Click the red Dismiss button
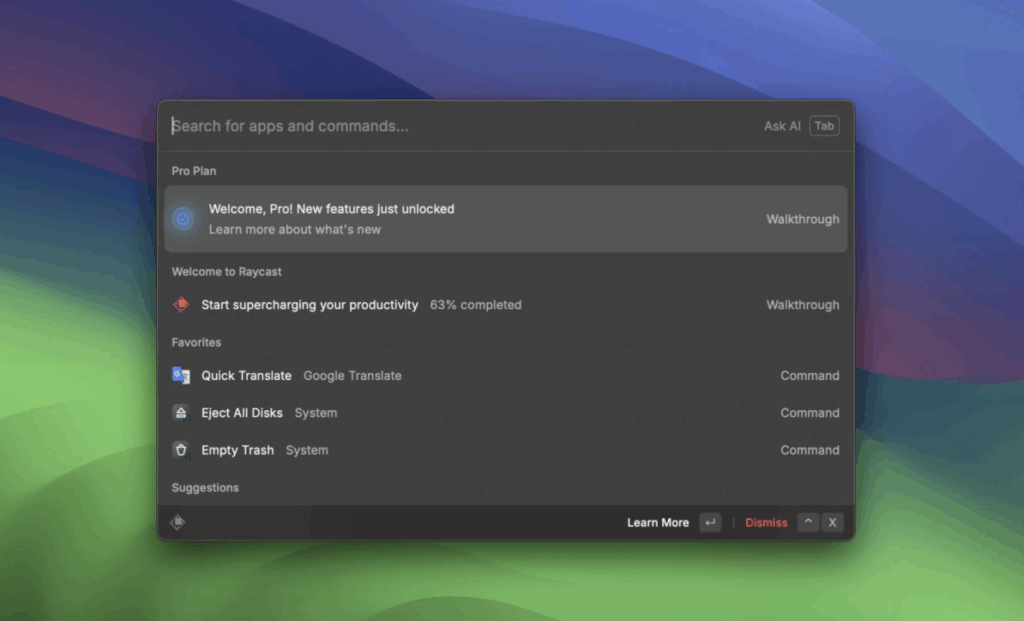 pos(766,522)
